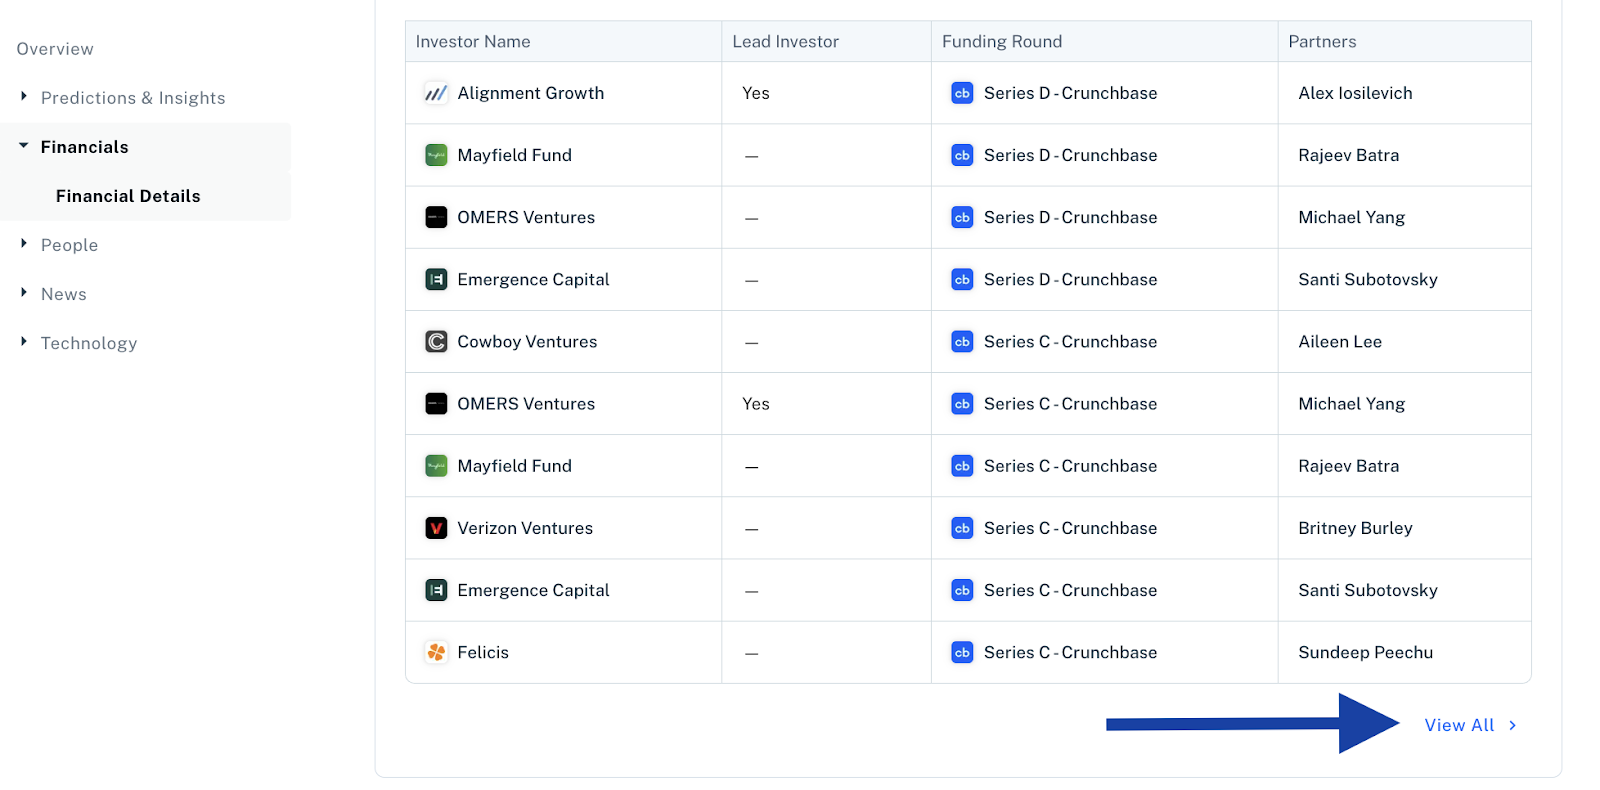This screenshot has height=790, width=1600.
Task: Click Yes in OMERS Ventures Series C row
Action: pyautogui.click(x=756, y=404)
